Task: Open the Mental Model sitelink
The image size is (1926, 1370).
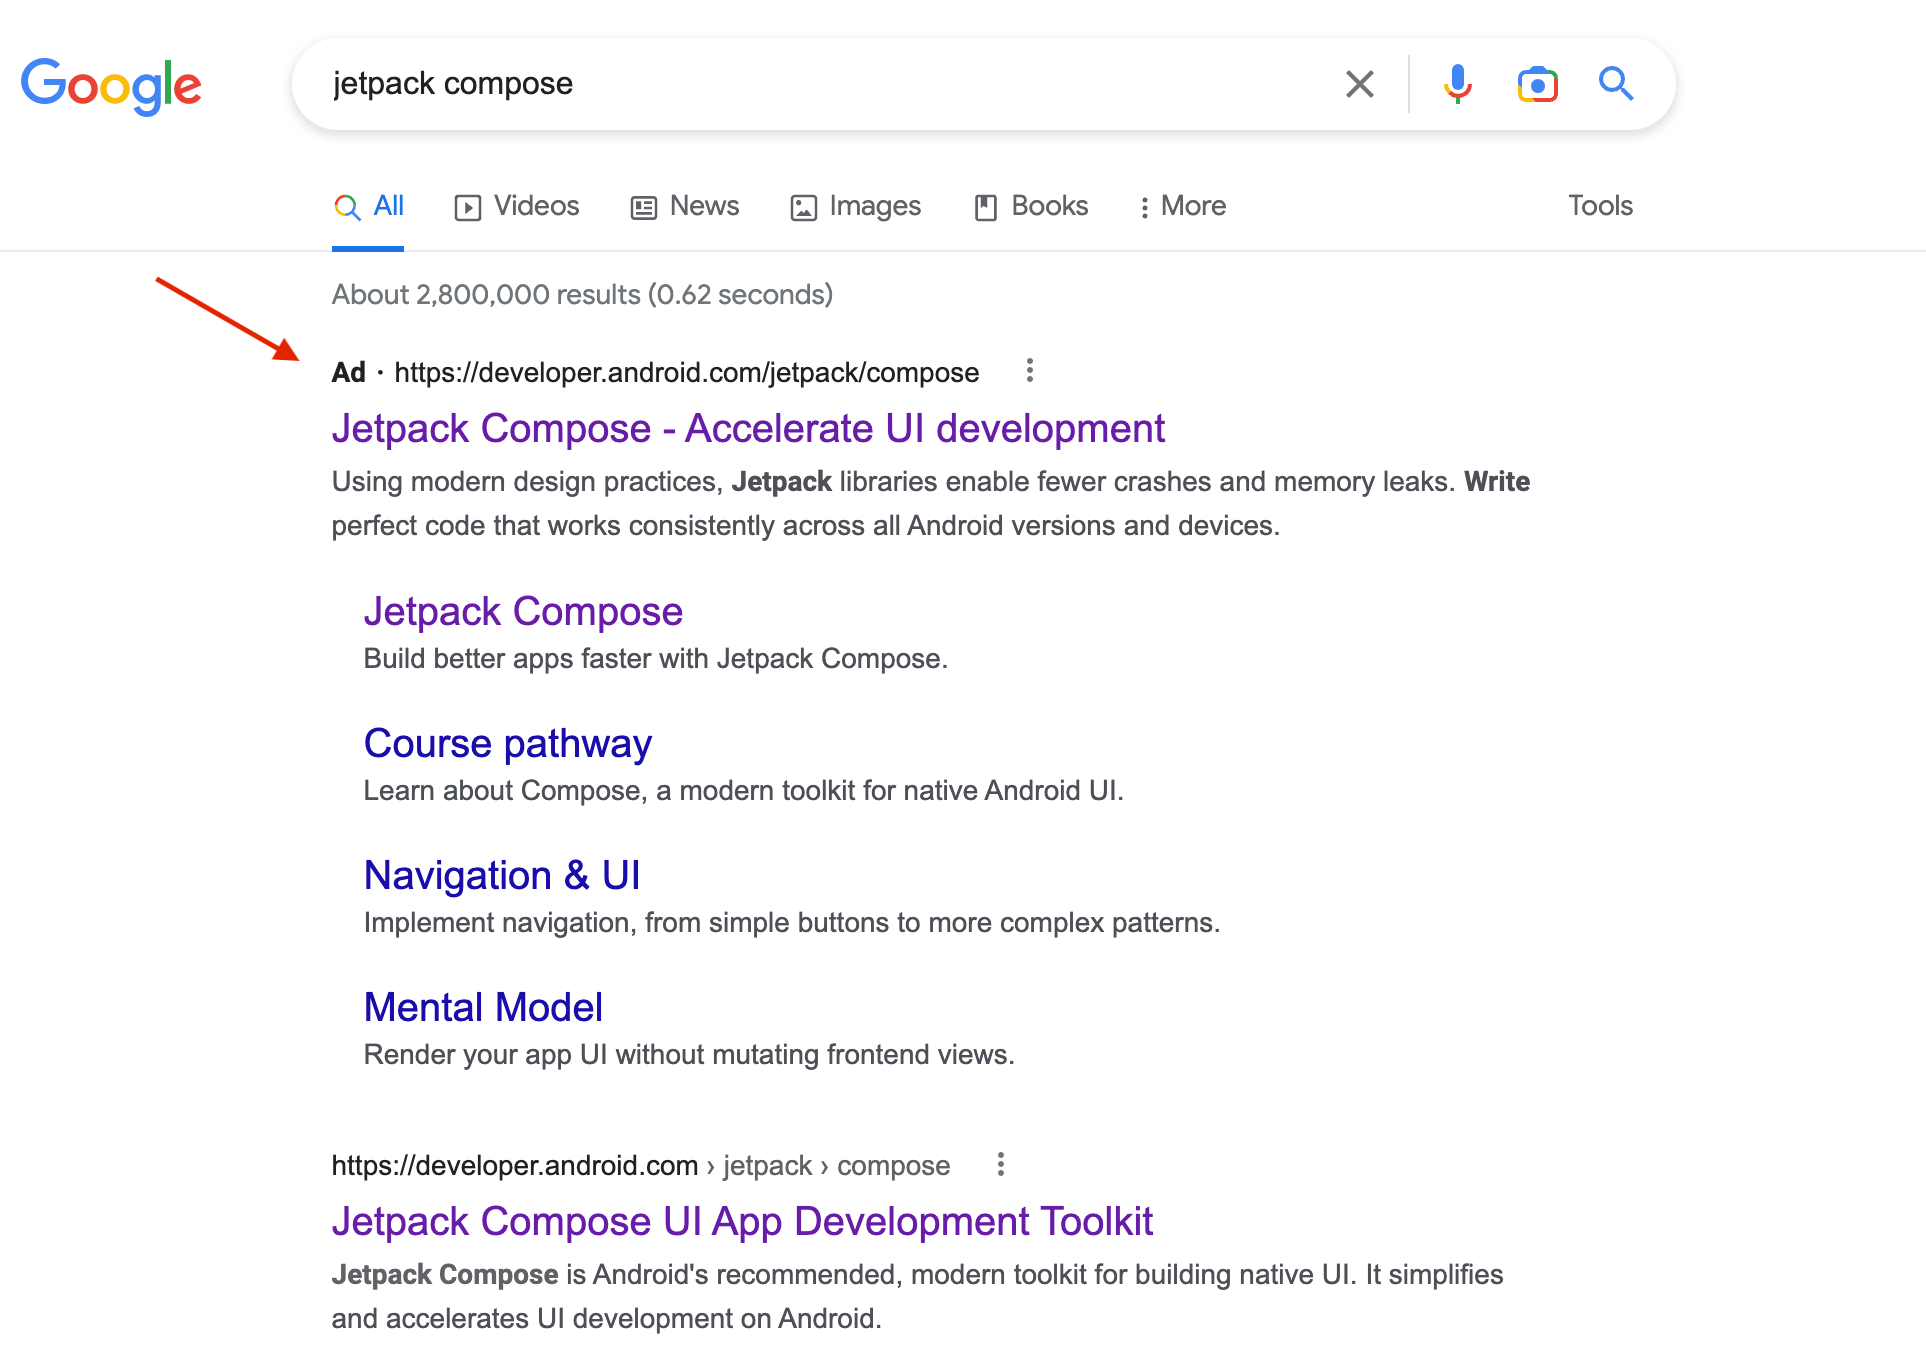Action: point(483,1007)
